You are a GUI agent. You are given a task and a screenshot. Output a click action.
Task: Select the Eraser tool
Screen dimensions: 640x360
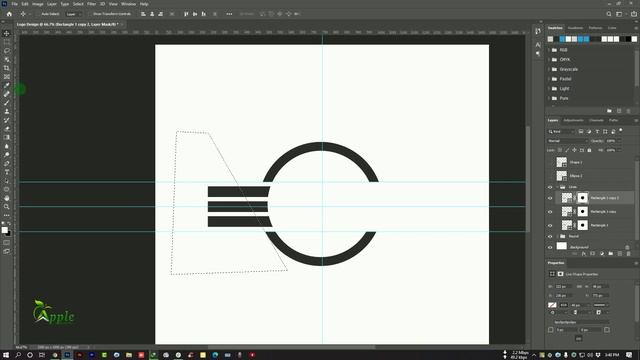coord(7,129)
